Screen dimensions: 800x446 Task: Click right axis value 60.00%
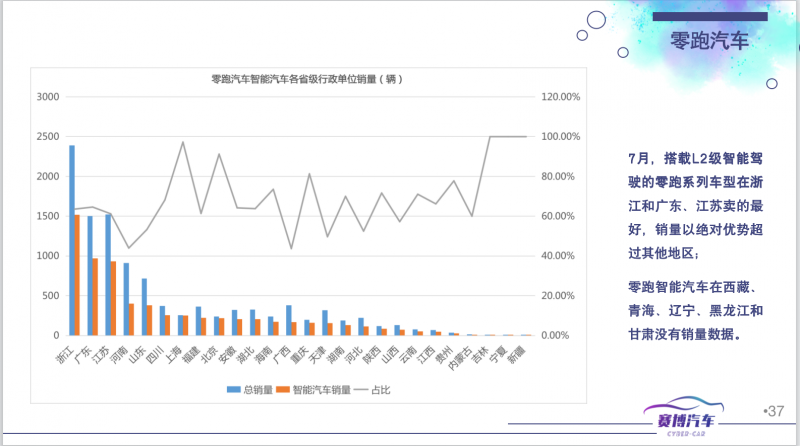click(x=558, y=216)
